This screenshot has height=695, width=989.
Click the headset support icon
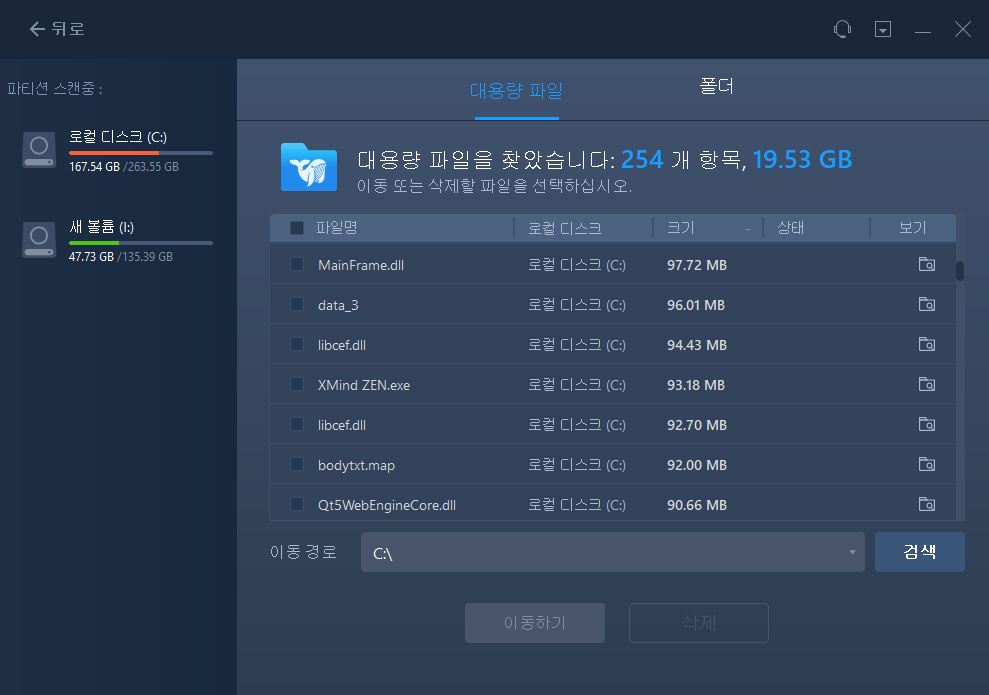(x=842, y=29)
